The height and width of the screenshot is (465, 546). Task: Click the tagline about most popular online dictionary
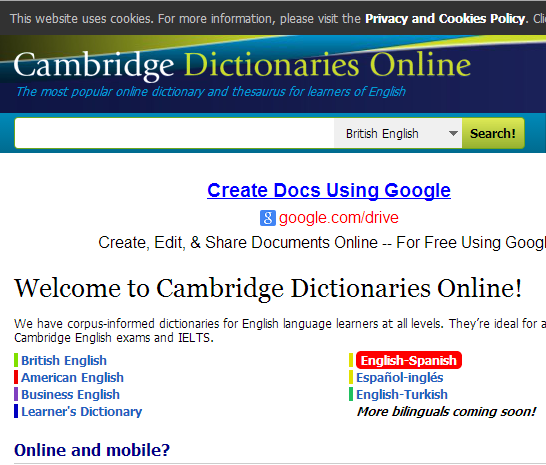pos(211,92)
